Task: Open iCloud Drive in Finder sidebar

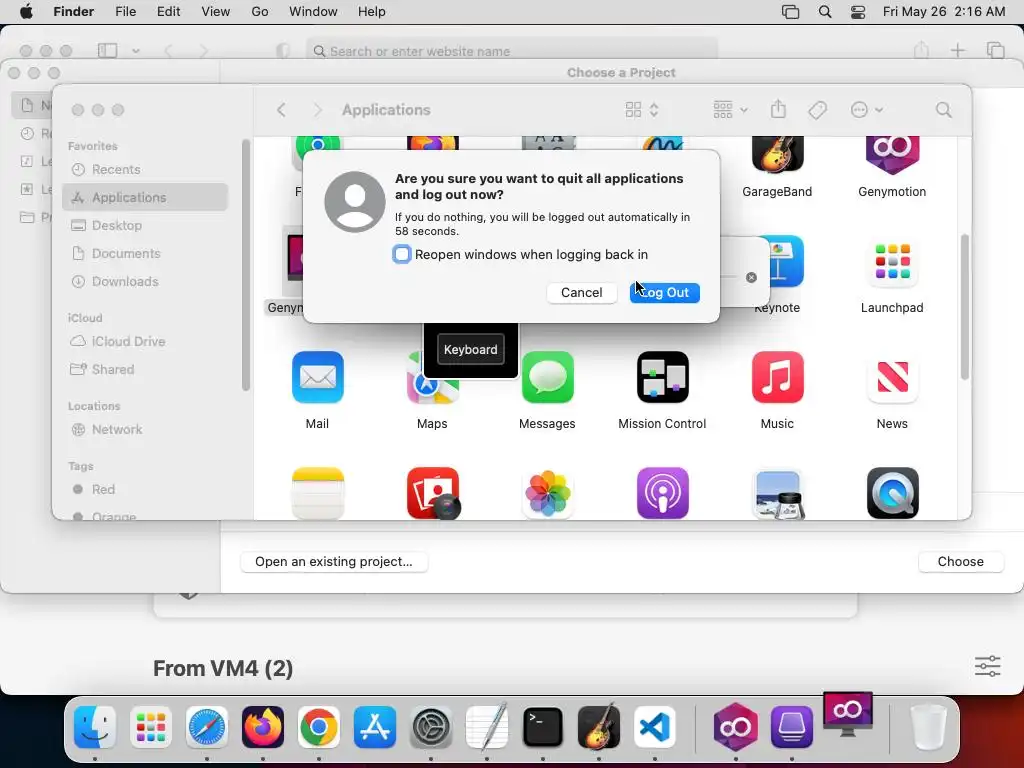Action: coord(145,341)
